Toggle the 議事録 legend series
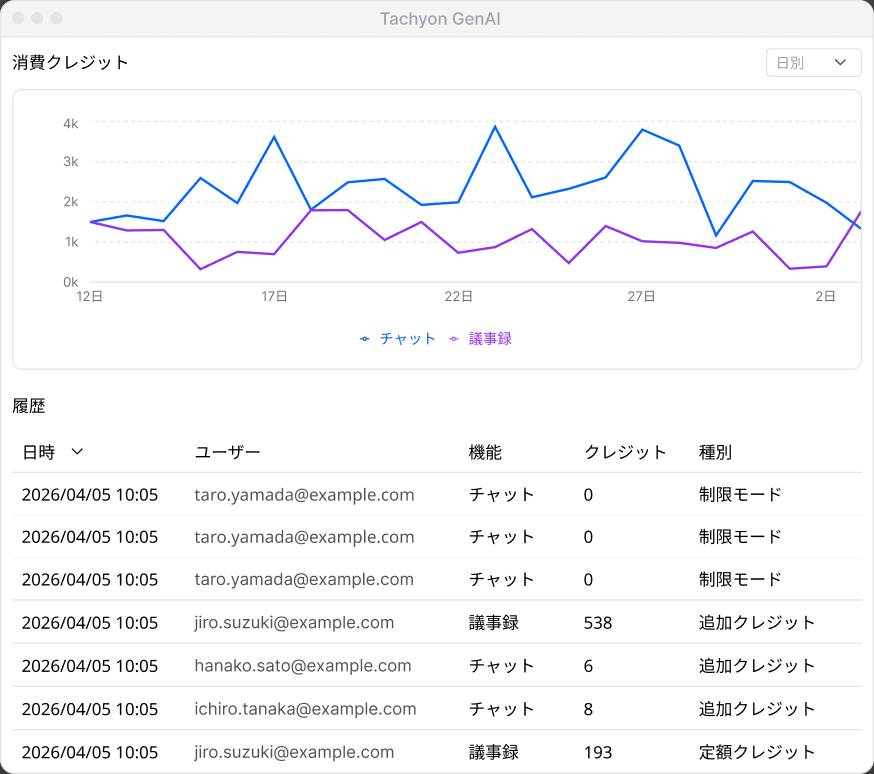This screenshot has height=774, width=874. tap(480, 338)
